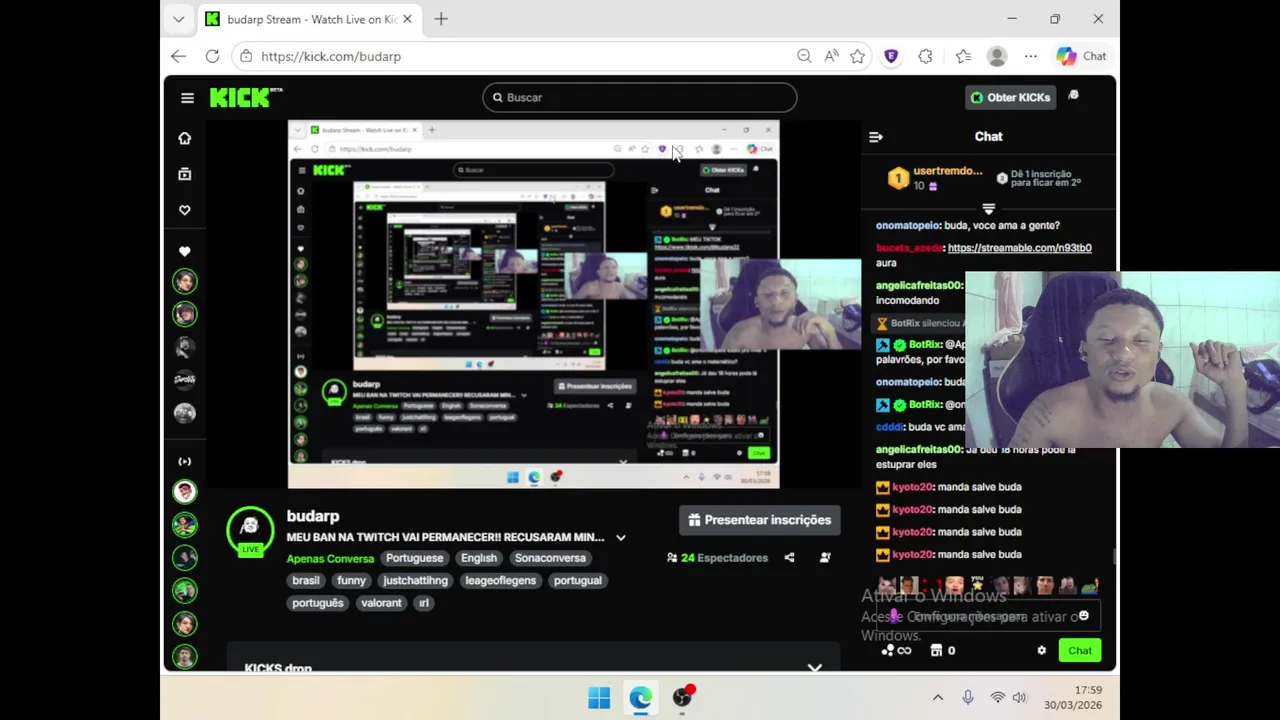1280x720 pixels.
Task: Open Microsoft Edge from taskbar
Action: point(640,697)
